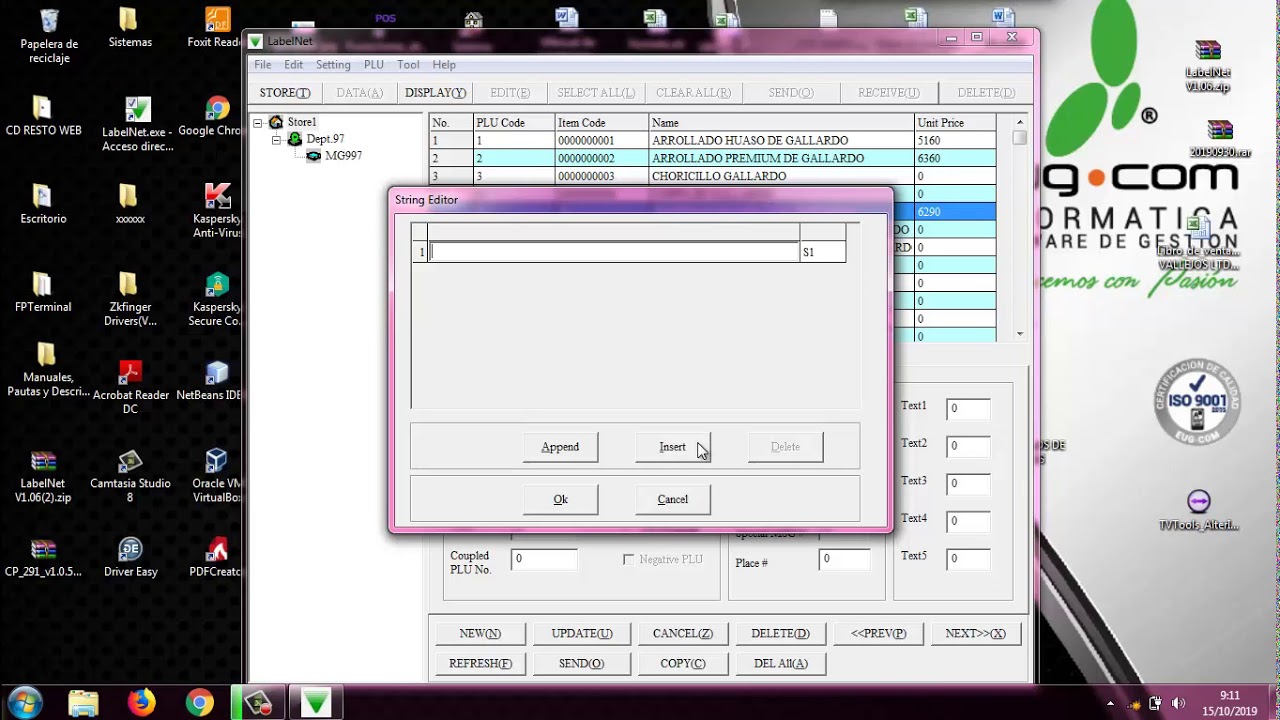Collapse the Store1 tree node
The height and width of the screenshot is (720, 1280).
click(257, 123)
